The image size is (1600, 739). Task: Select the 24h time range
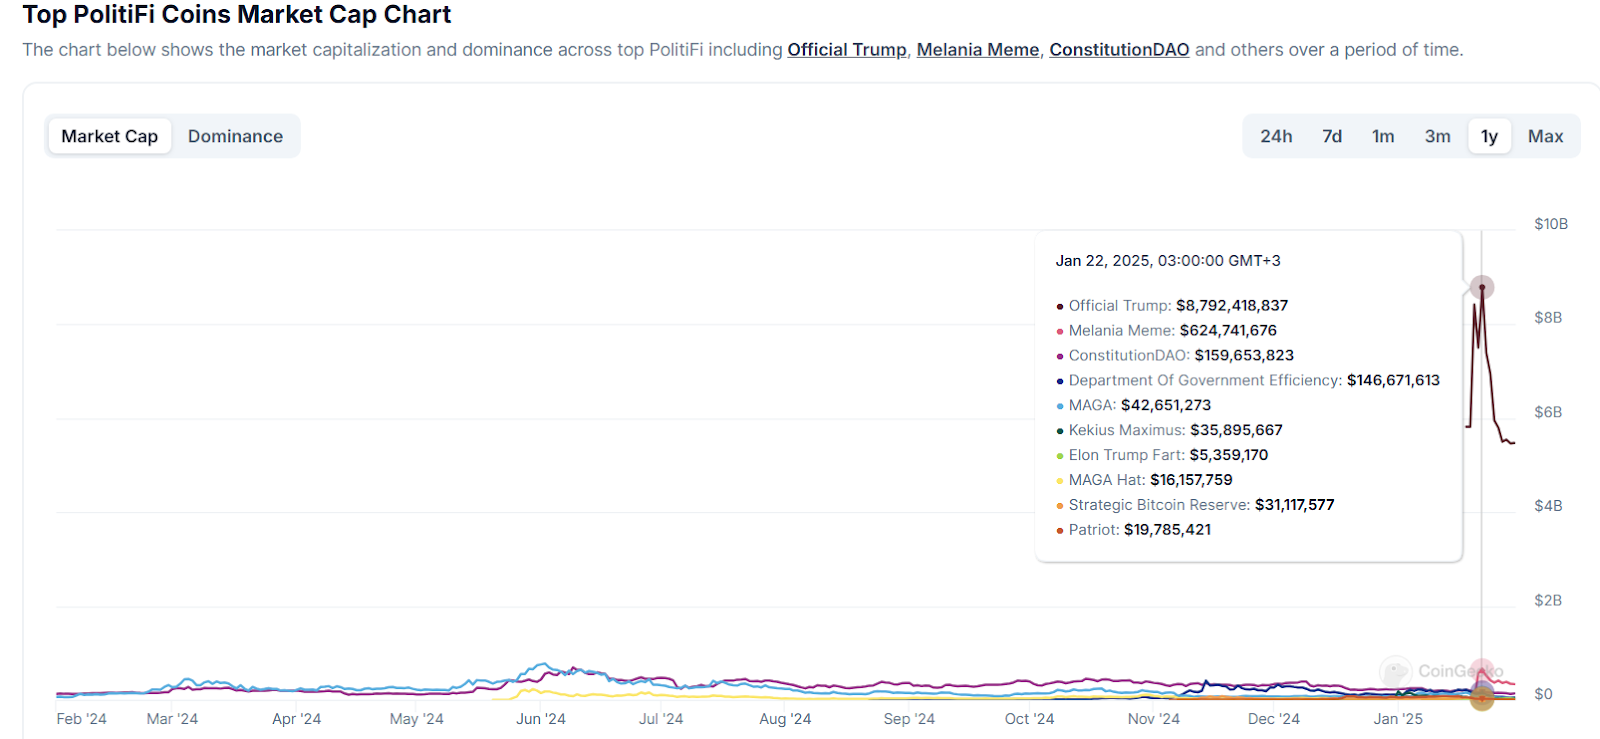coord(1276,136)
